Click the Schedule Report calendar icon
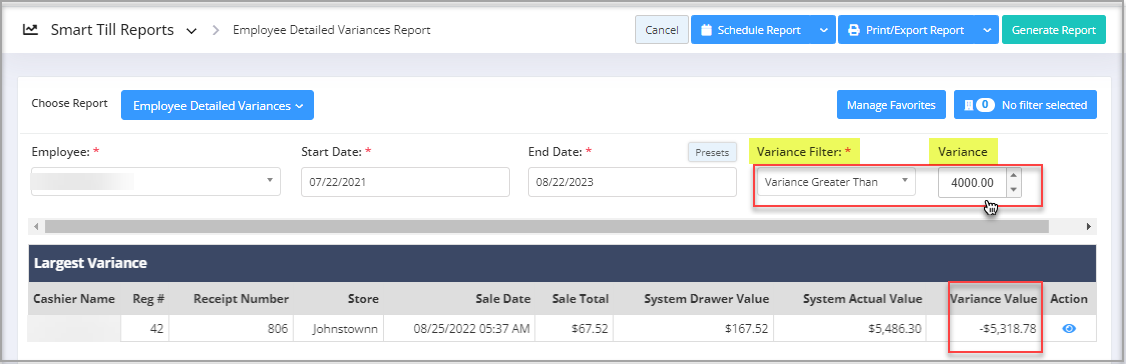Image resolution: width=1126 pixels, height=364 pixels. pos(706,30)
